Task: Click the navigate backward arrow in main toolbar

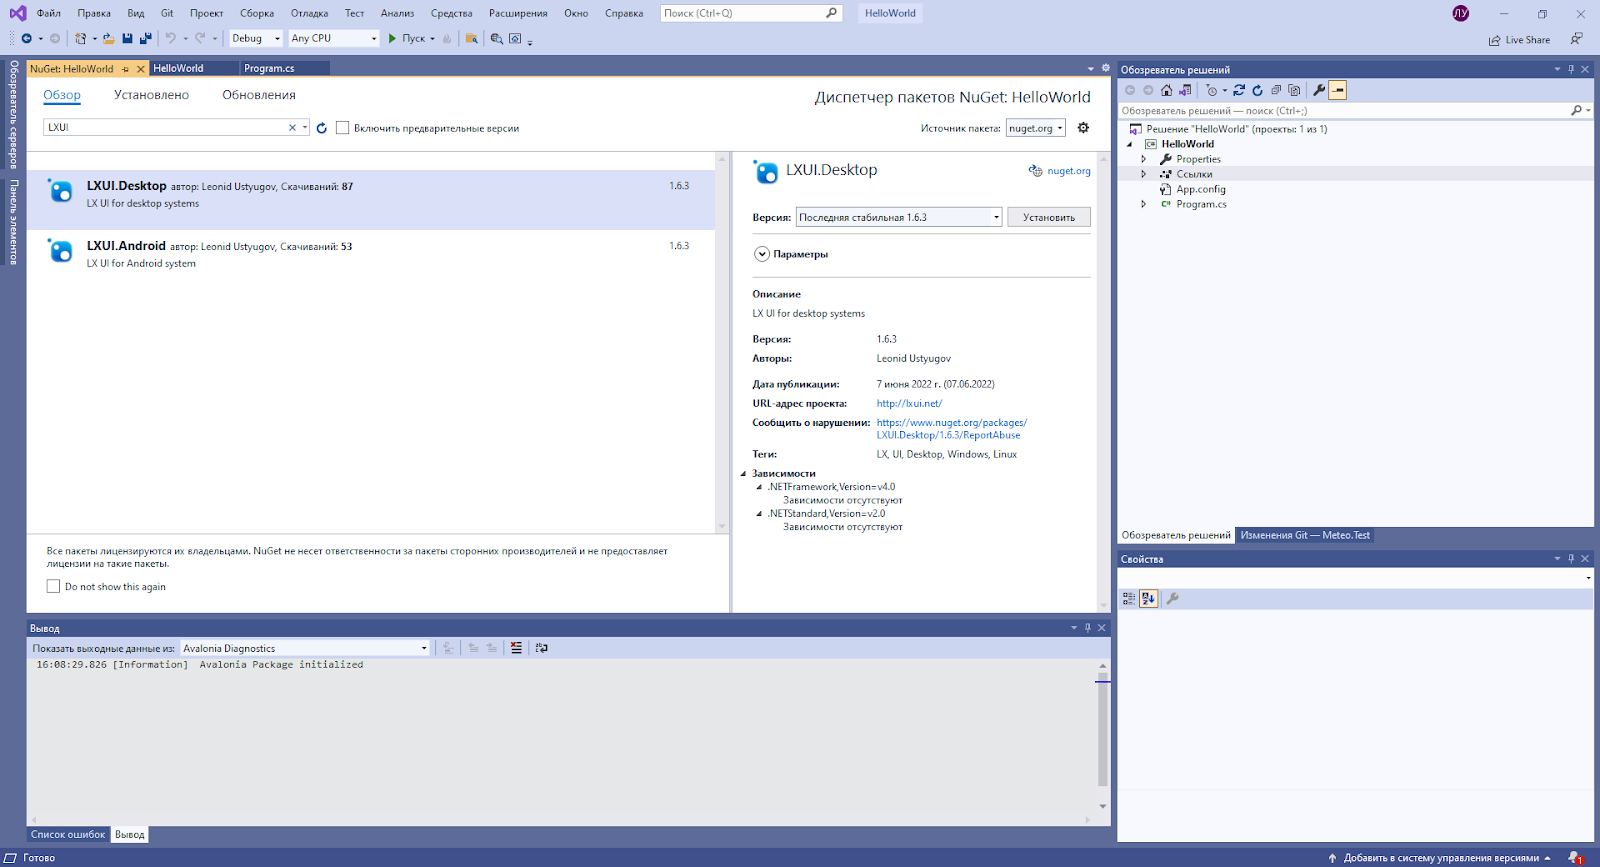Action: pos(26,39)
